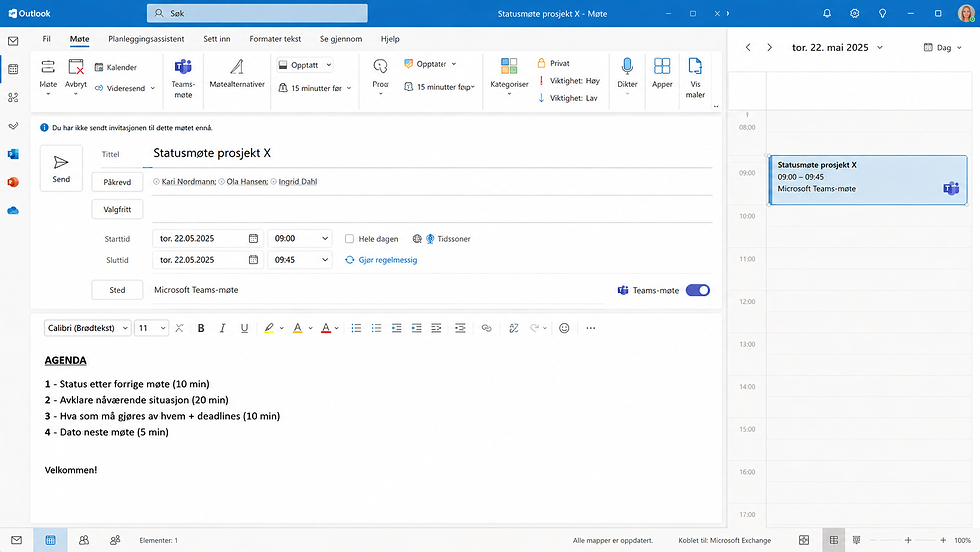Switch to Formater tekst tab
Image resolution: width=980 pixels, height=552 pixels.
click(275, 39)
